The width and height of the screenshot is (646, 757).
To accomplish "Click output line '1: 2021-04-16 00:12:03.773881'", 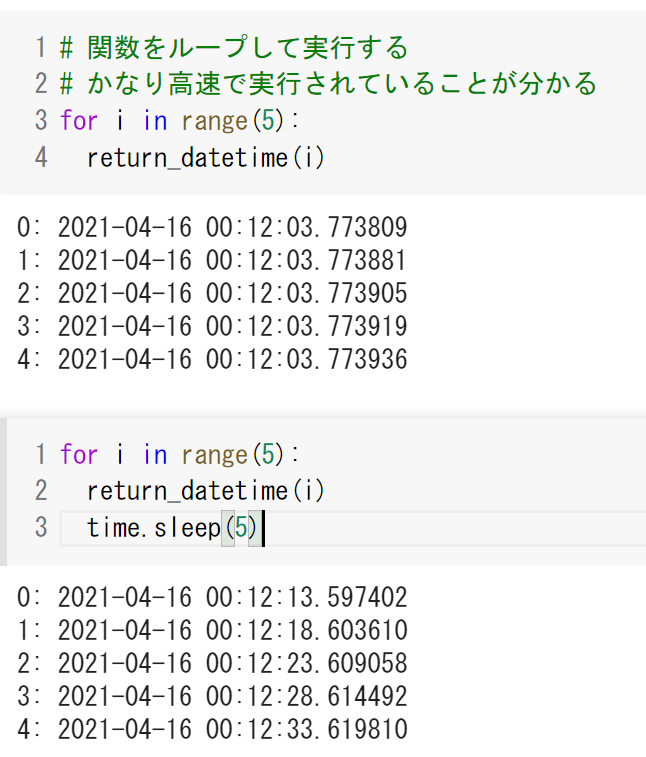I will click(212, 260).
